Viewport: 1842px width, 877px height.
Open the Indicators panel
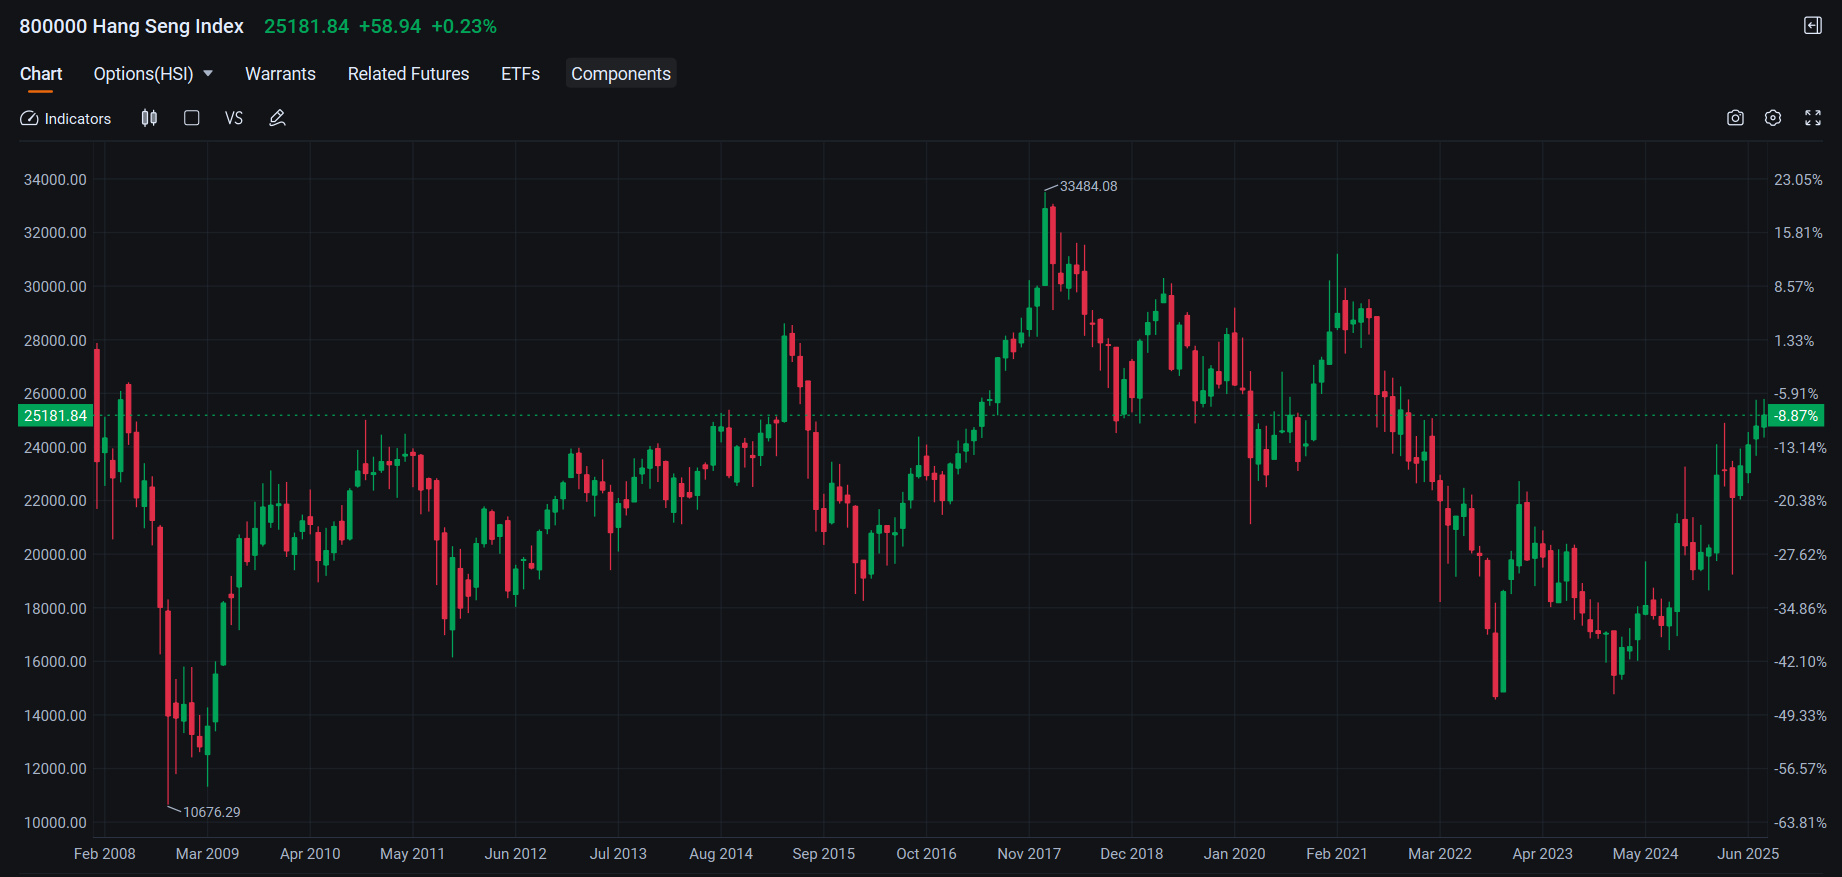(66, 118)
